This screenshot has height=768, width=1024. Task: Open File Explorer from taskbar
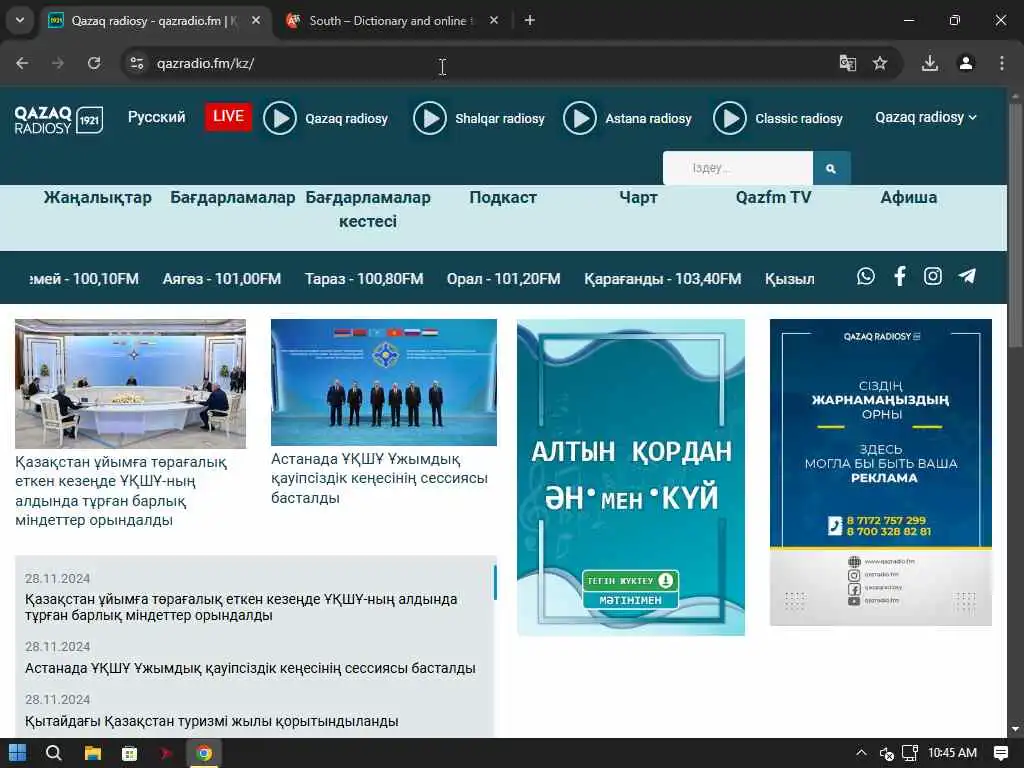pos(92,753)
